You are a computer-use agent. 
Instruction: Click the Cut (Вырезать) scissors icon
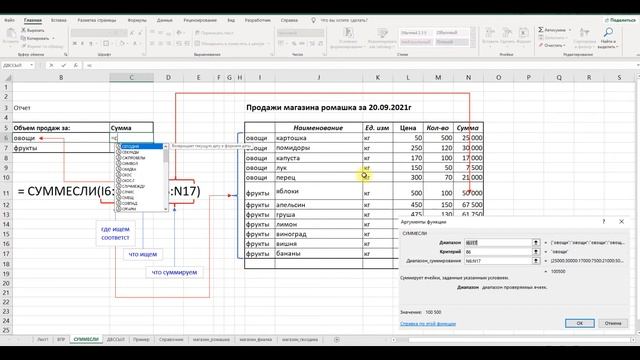tap(24, 30)
